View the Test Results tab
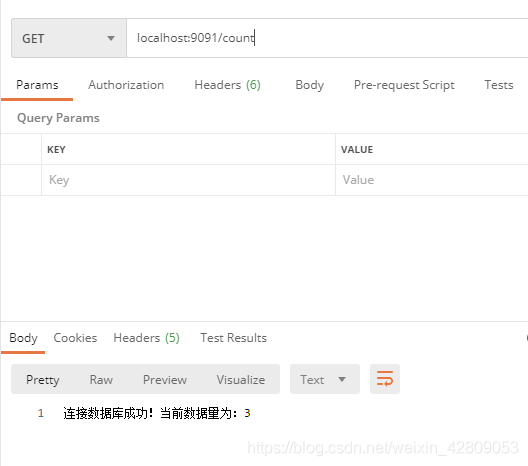Viewport: 528px width, 466px height. 233,338
